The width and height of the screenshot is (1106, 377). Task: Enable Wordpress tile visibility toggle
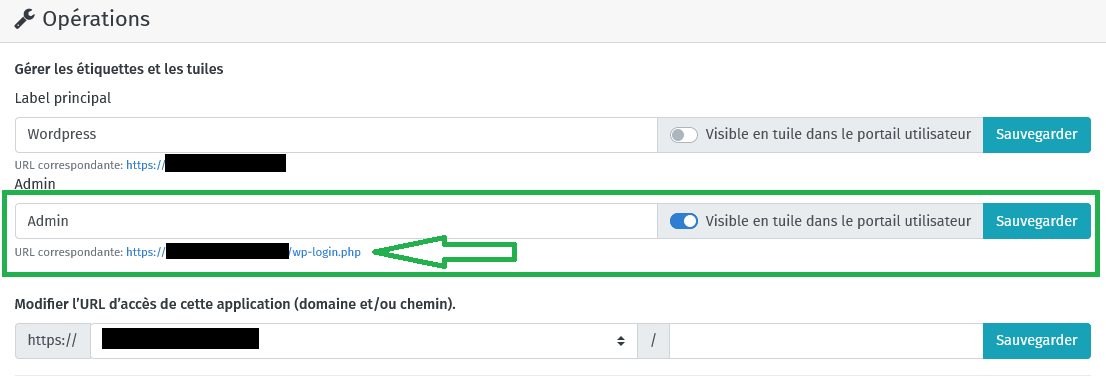click(x=683, y=134)
